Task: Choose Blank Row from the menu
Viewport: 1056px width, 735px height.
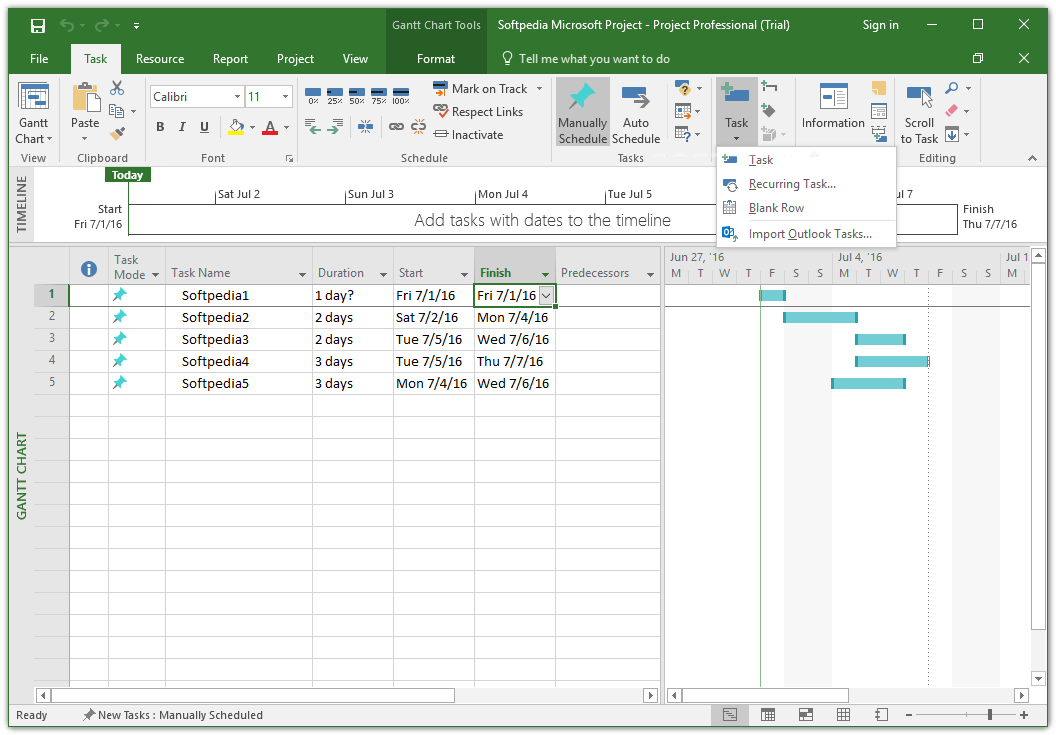Action: click(x=806, y=208)
